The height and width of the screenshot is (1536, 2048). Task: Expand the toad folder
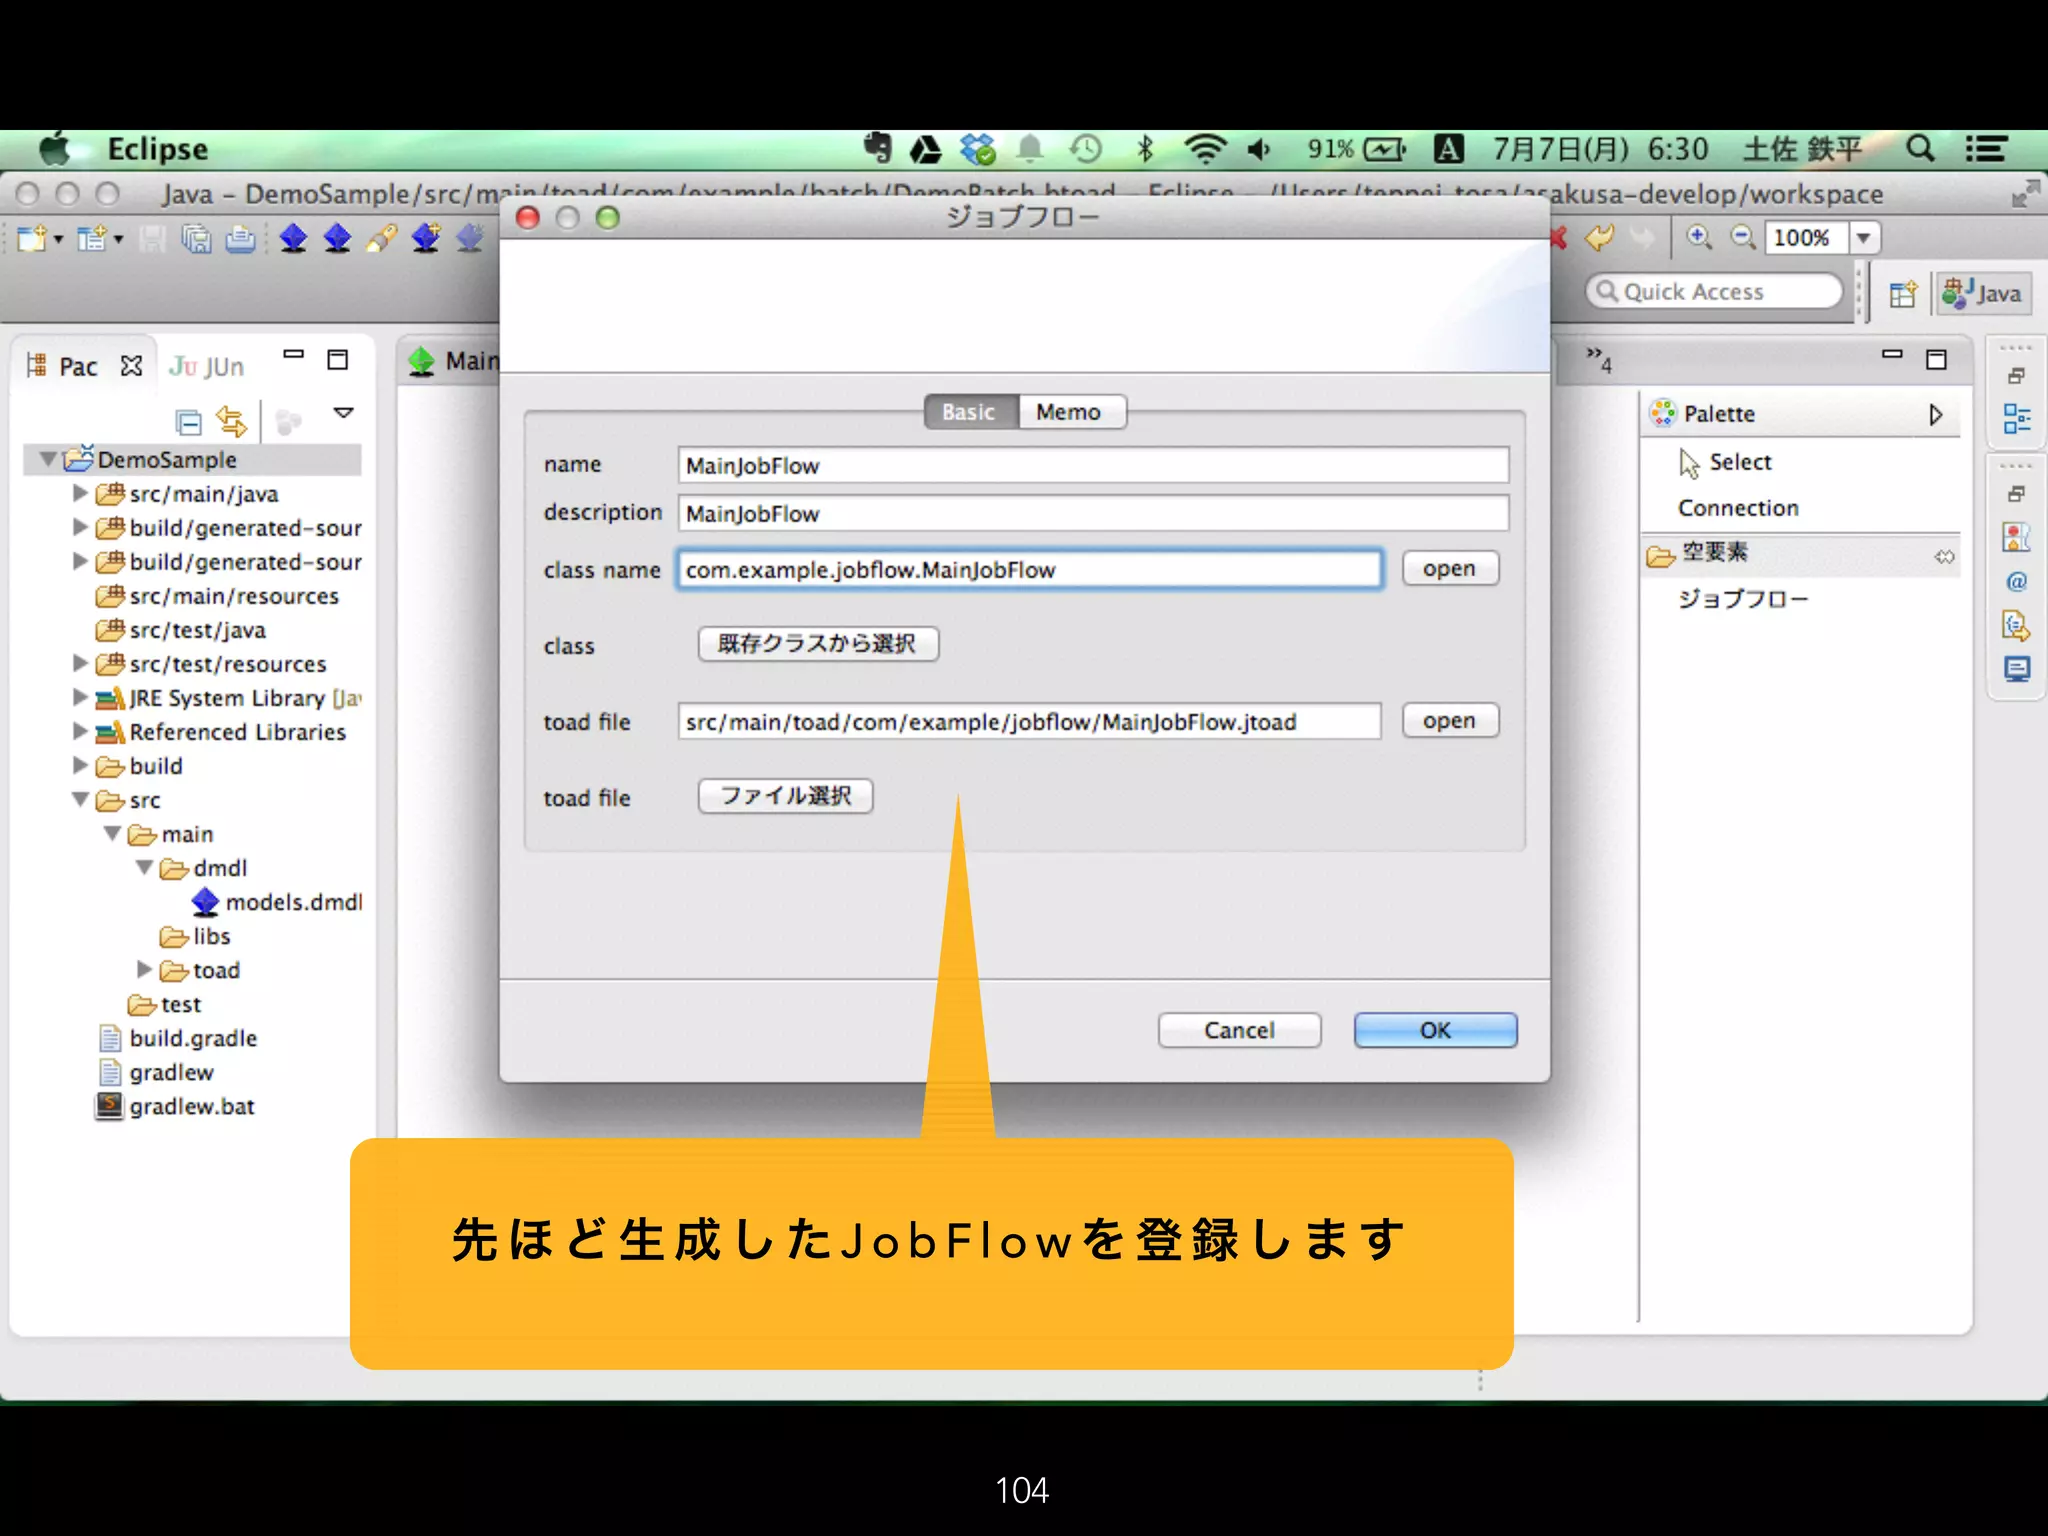145,969
